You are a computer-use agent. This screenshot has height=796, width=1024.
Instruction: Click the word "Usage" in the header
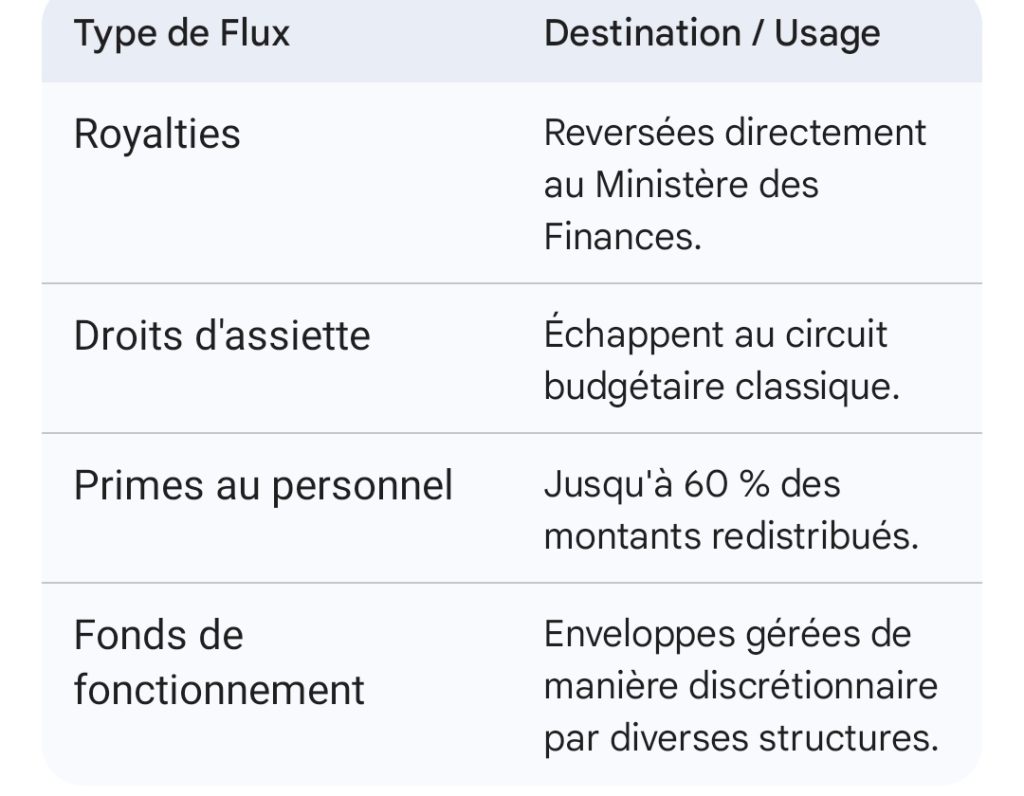tap(828, 34)
